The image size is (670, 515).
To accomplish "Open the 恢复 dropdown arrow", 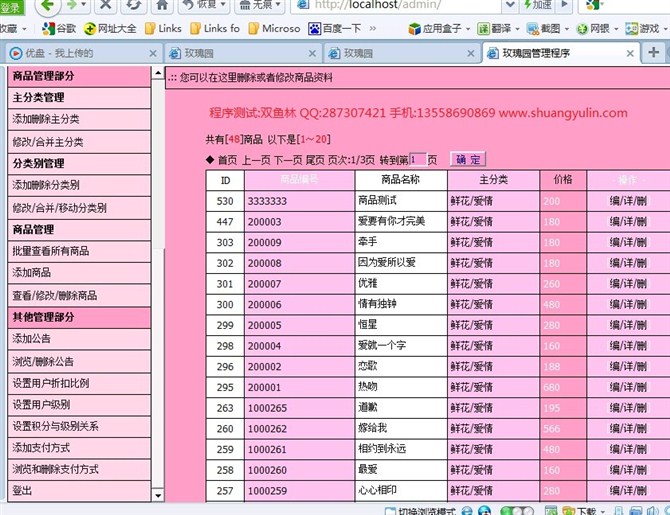I will point(223,4).
